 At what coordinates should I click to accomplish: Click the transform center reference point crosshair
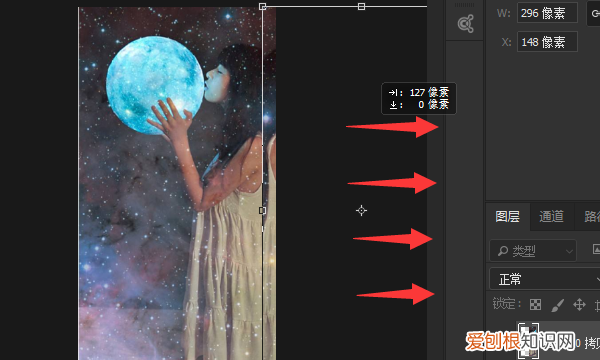coord(361,210)
